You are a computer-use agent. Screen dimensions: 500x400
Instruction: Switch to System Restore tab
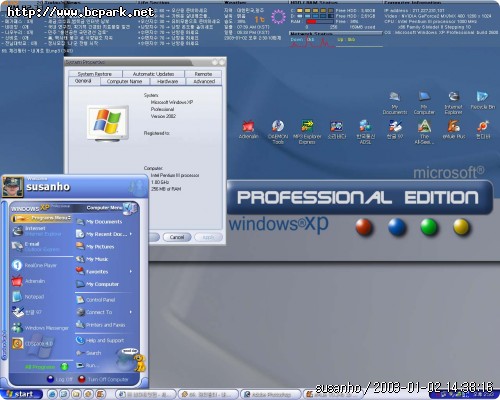click(x=95, y=74)
